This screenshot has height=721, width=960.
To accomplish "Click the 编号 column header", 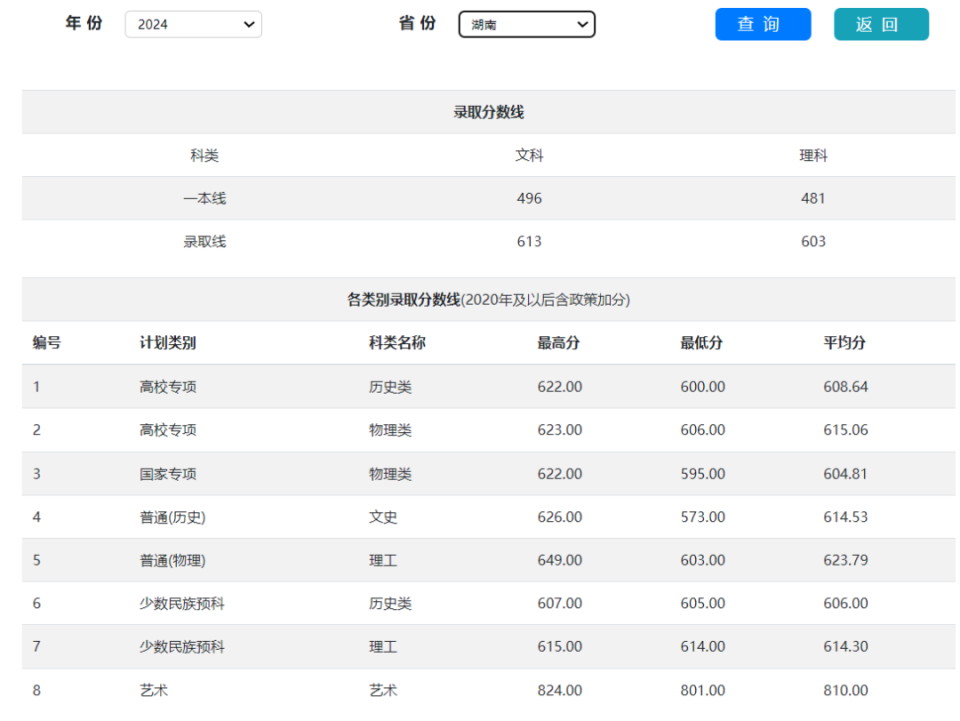I will [47, 343].
